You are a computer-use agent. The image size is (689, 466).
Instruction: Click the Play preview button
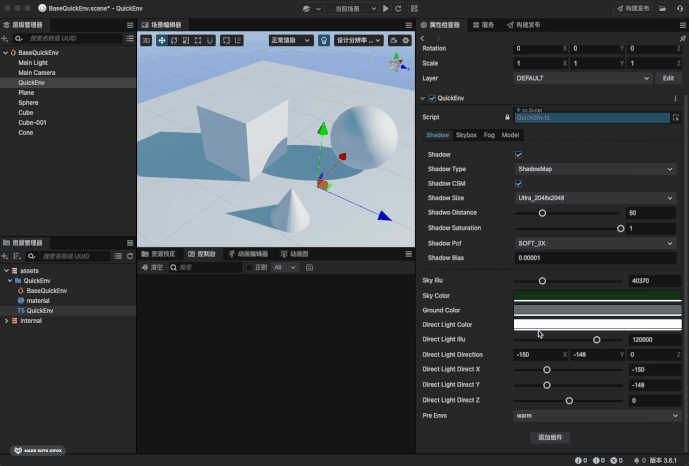385,8
